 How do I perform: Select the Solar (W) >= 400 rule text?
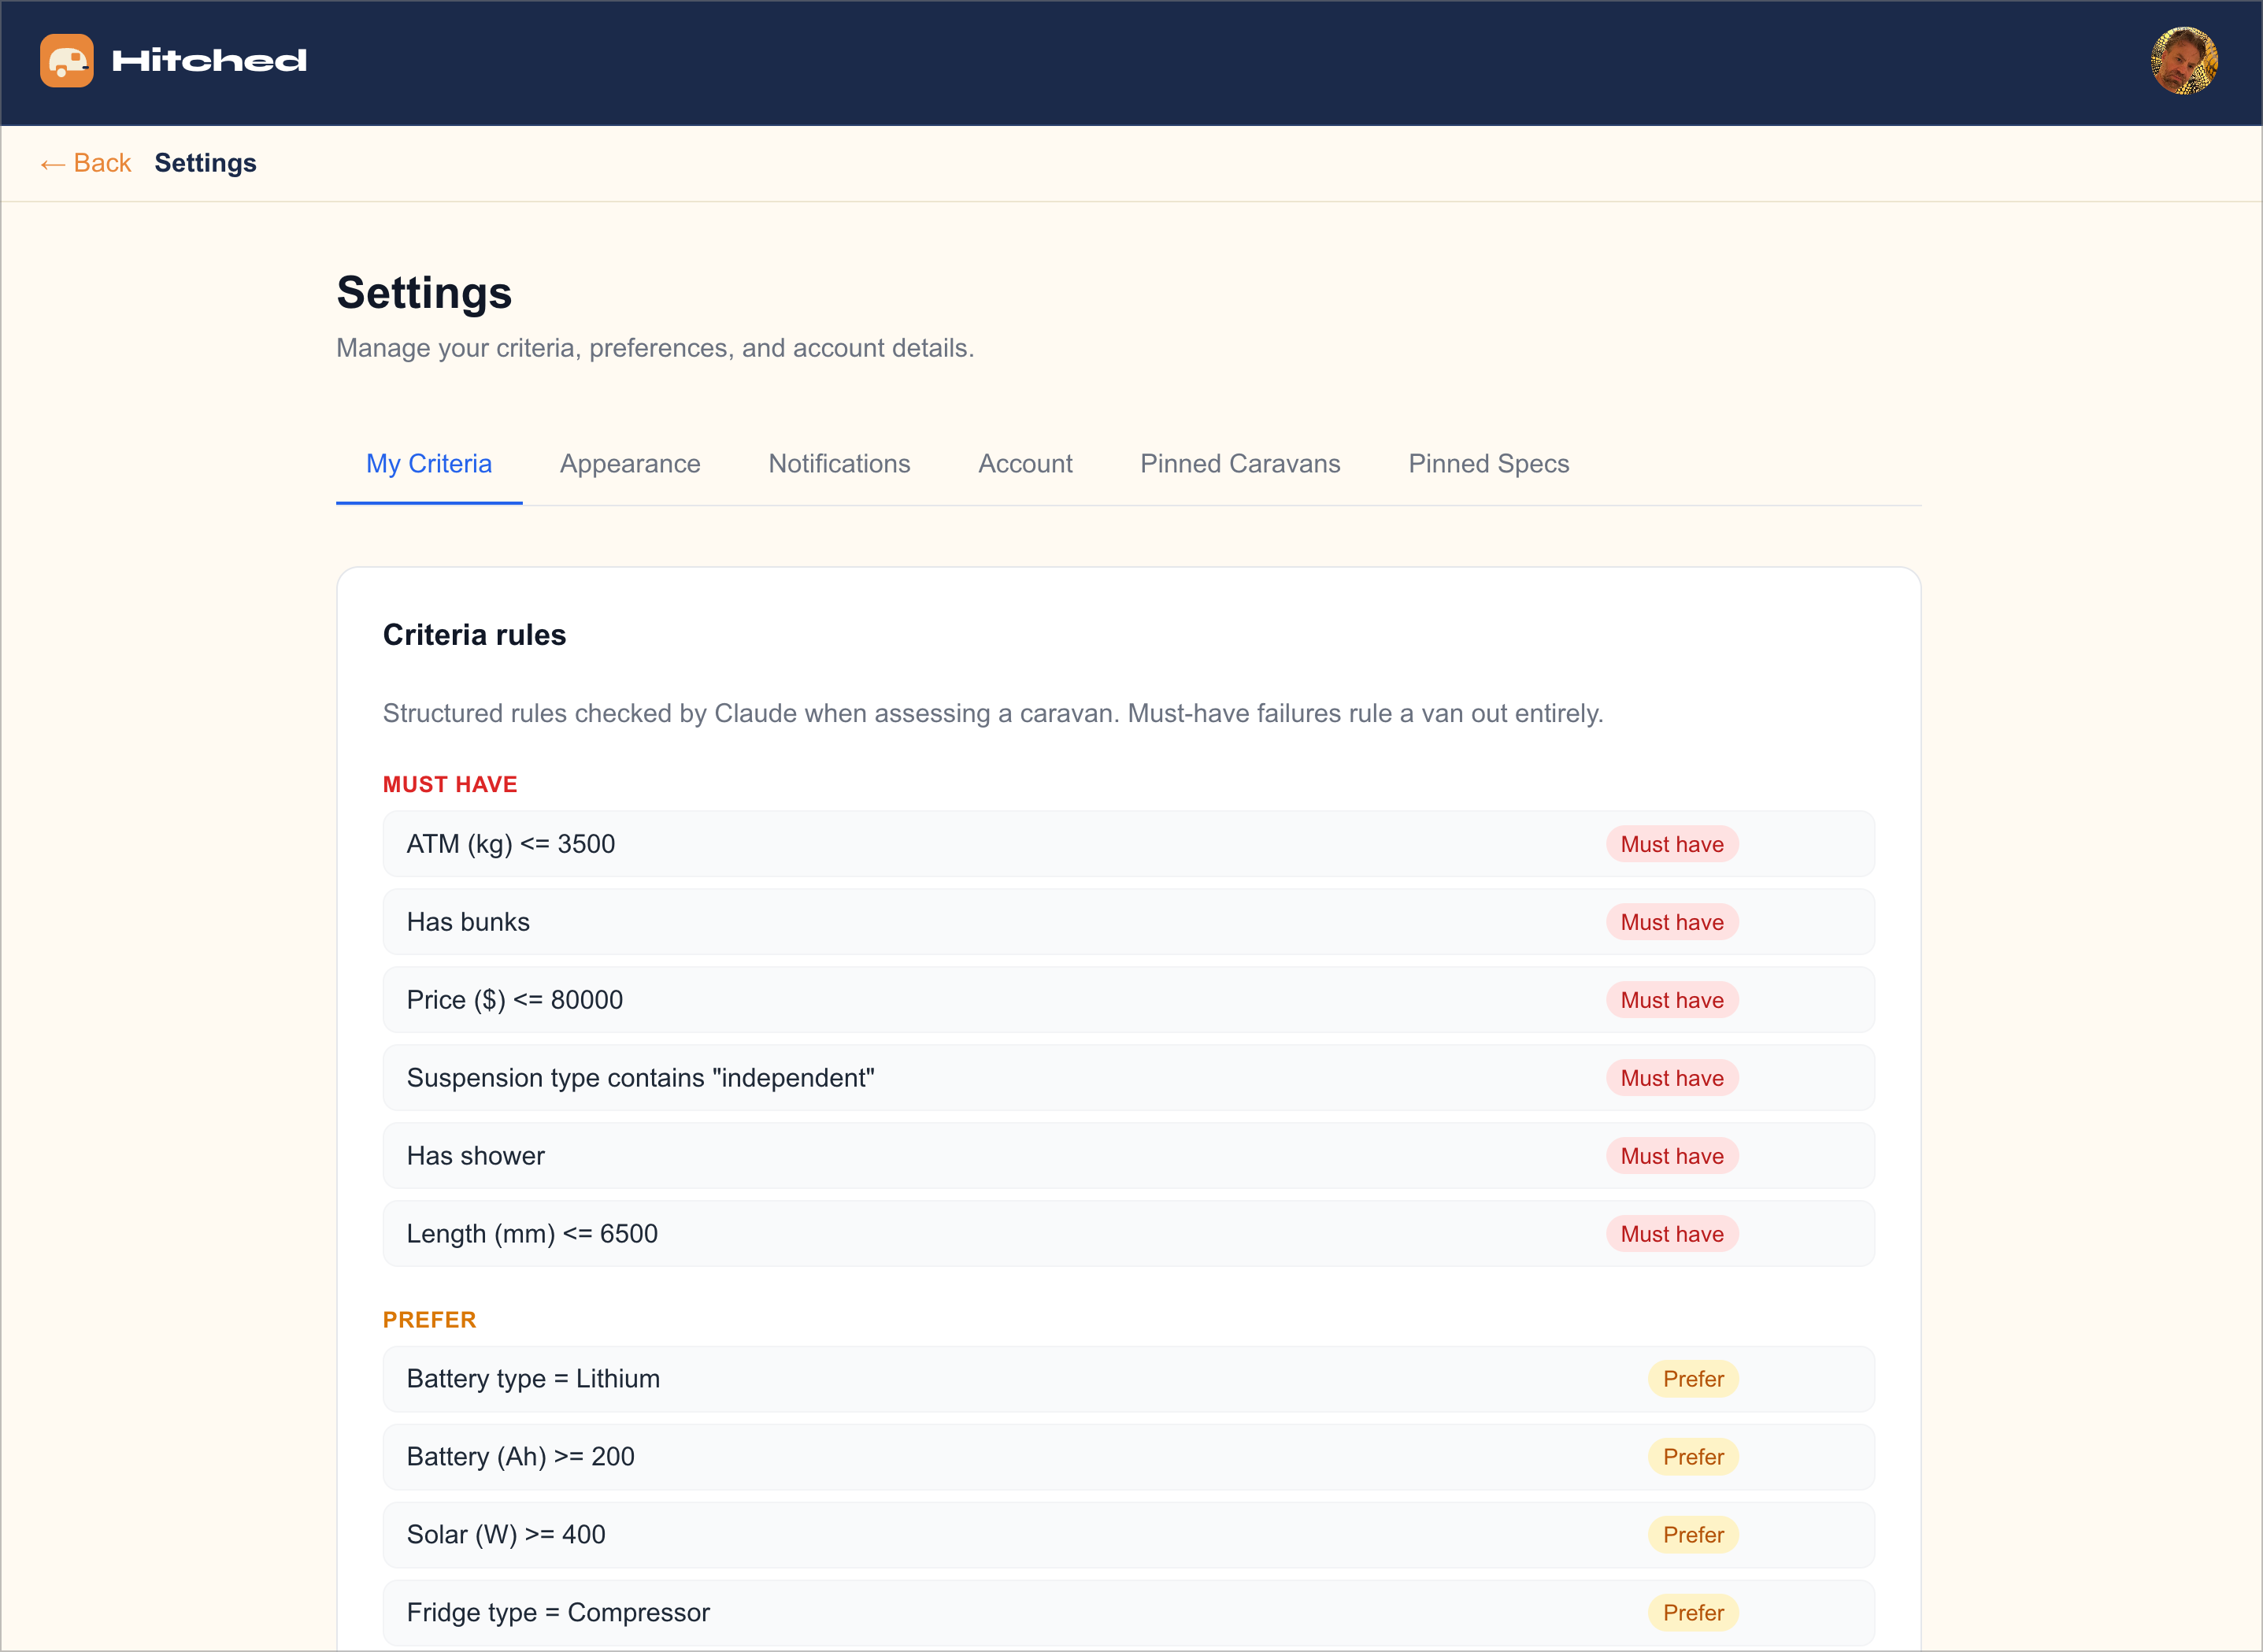[506, 1535]
